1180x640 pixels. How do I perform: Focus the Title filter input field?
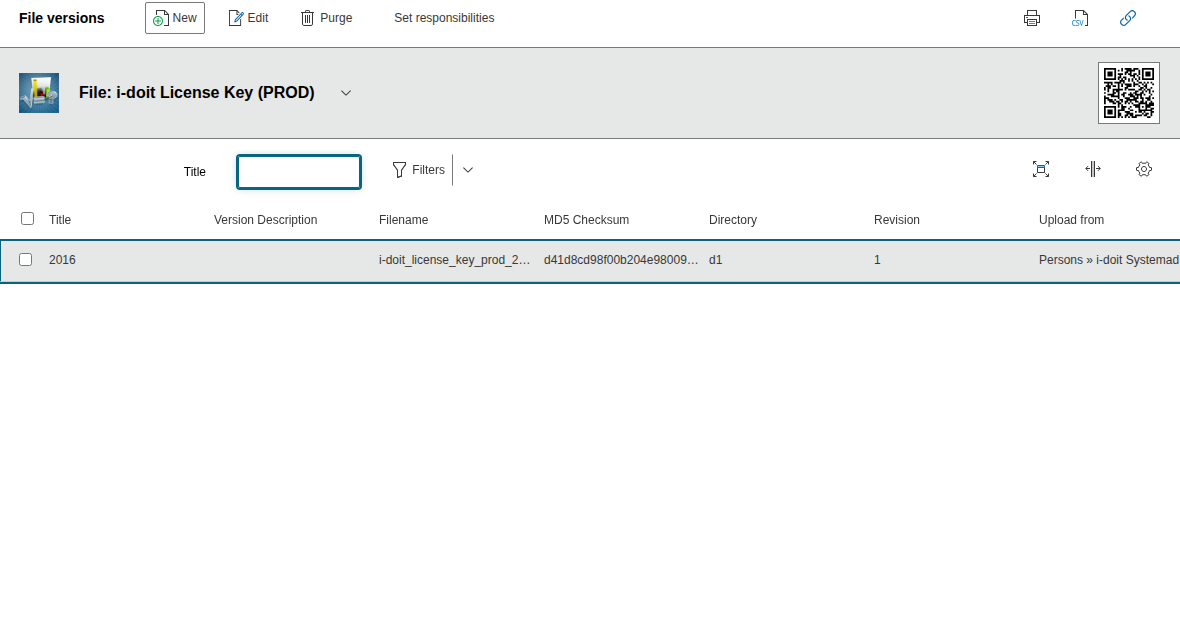coord(299,172)
